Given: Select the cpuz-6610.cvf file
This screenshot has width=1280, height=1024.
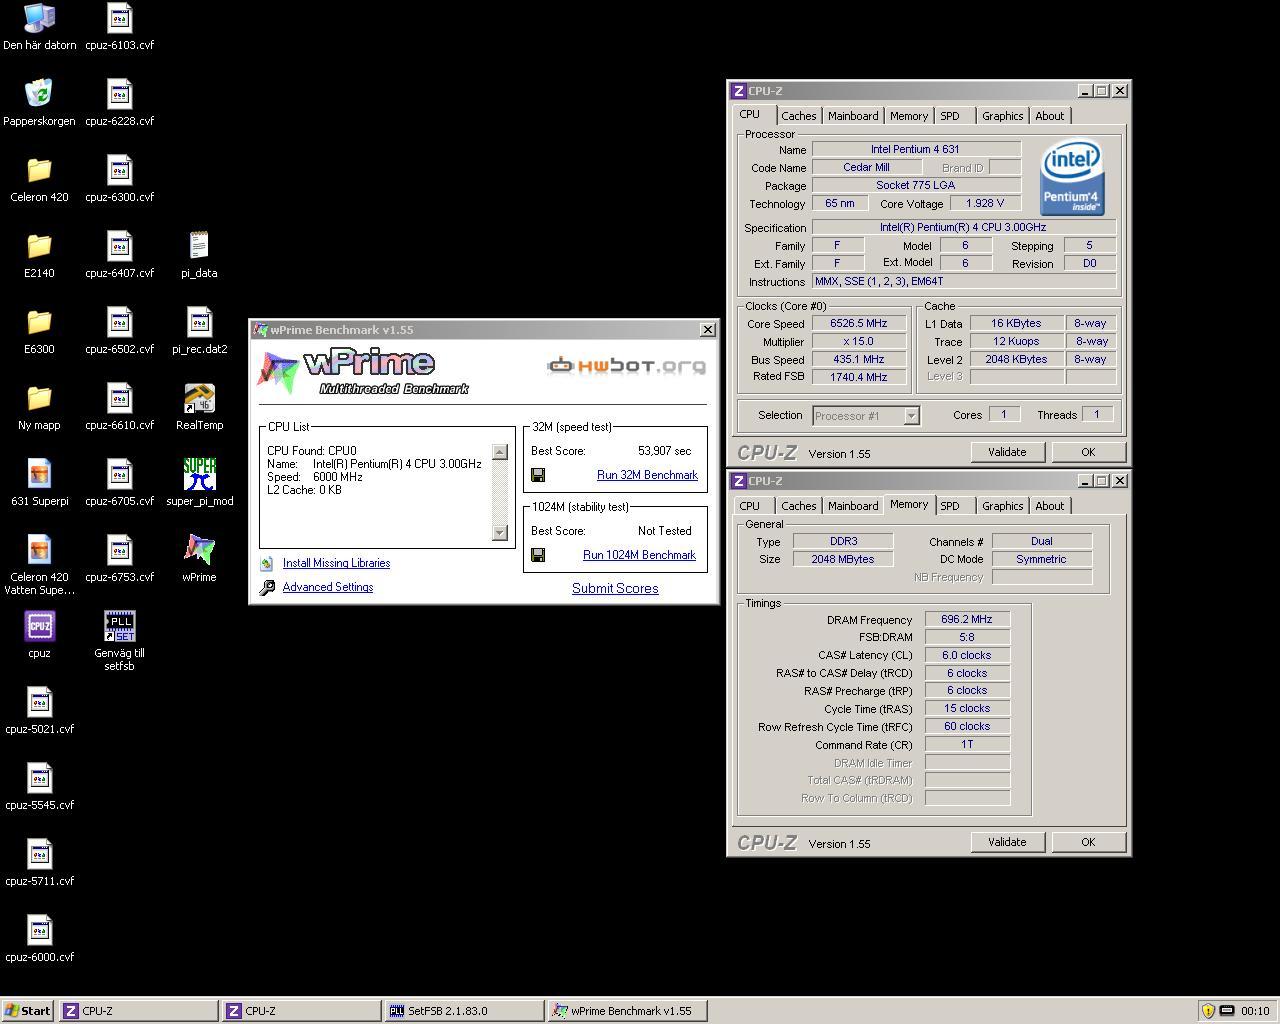Looking at the screenshot, I should click(119, 407).
